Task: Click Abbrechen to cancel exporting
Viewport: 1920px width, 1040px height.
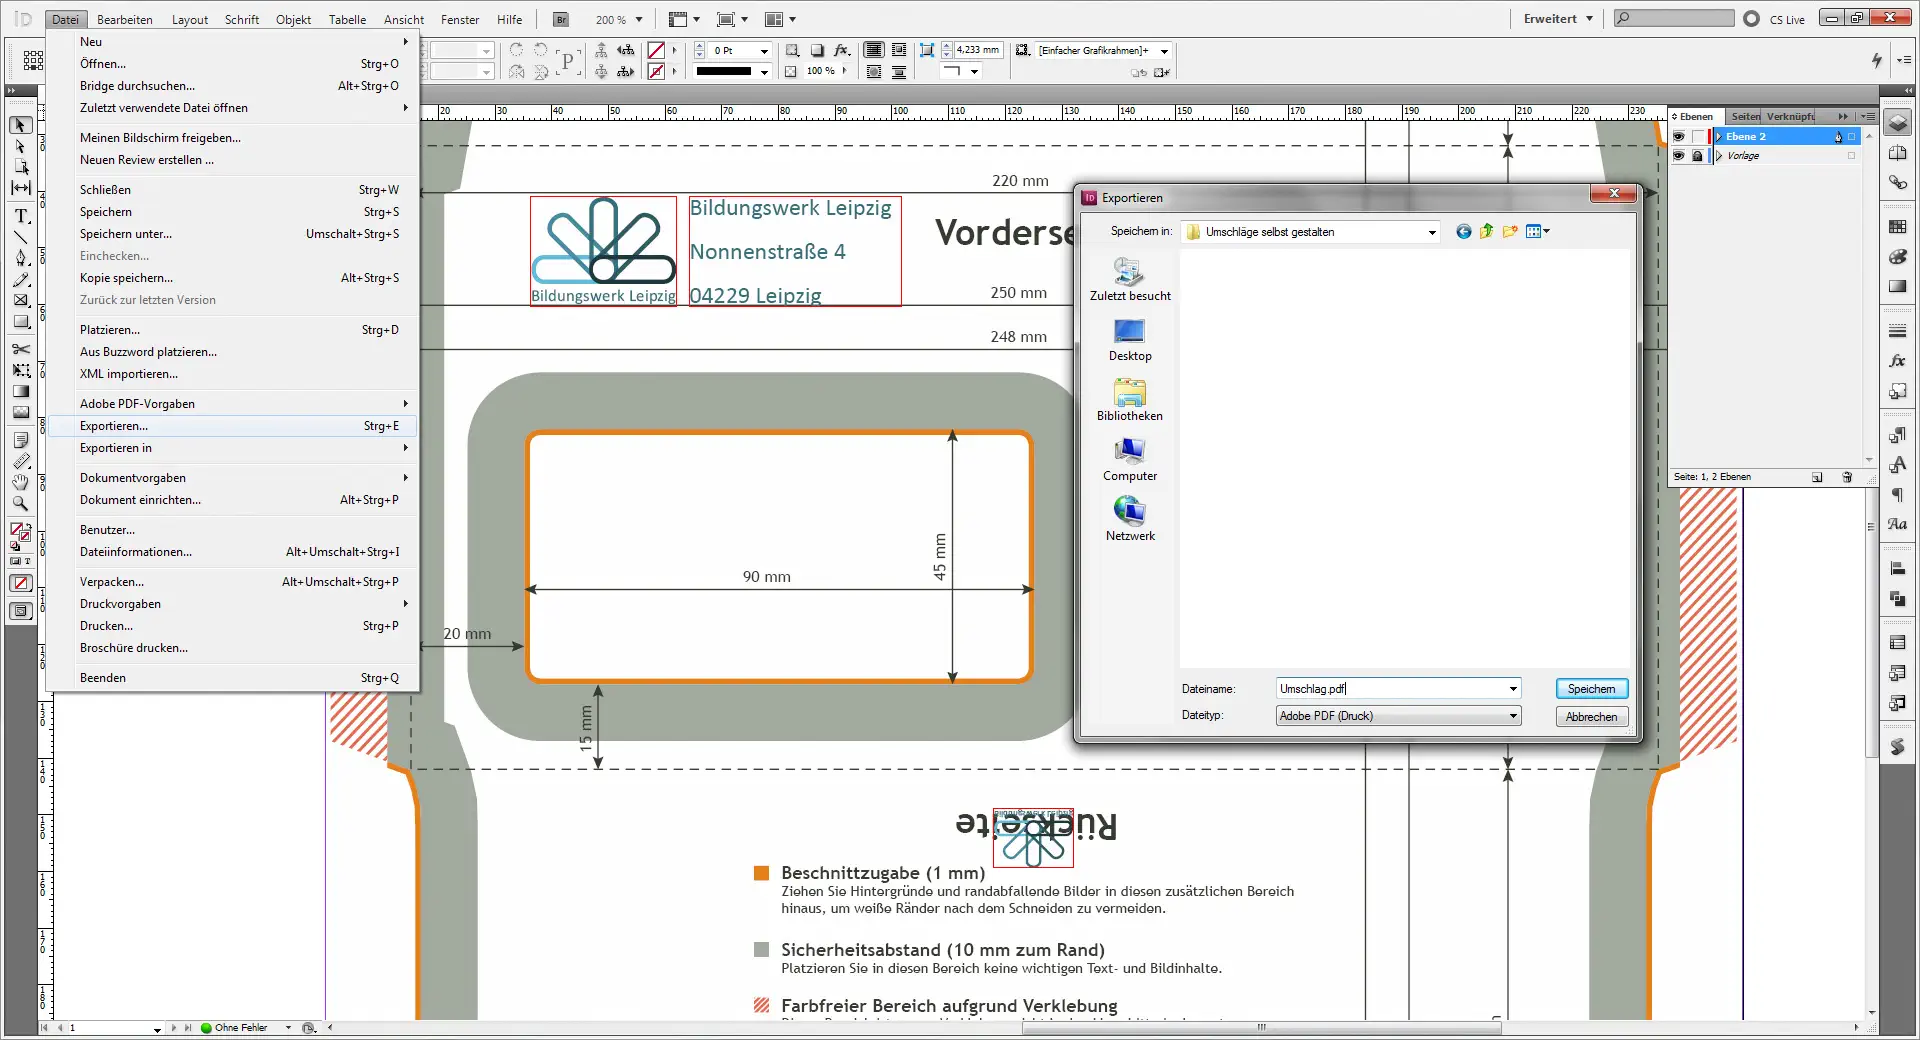Action: coord(1591,717)
